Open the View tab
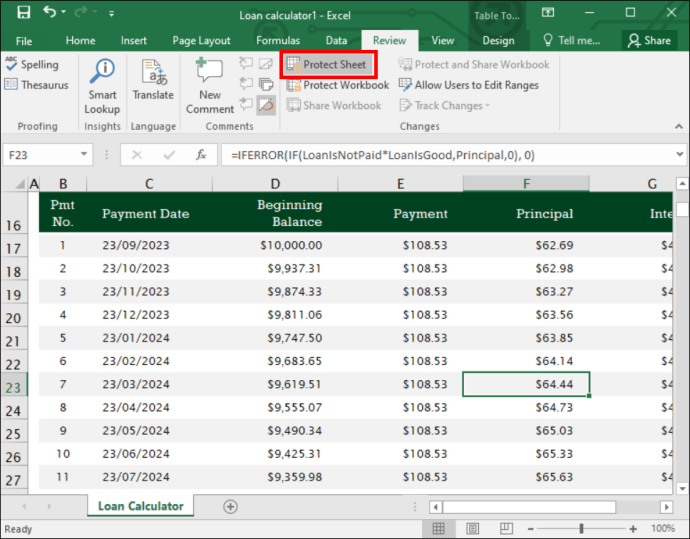This screenshot has height=539, width=690. [x=442, y=40]
